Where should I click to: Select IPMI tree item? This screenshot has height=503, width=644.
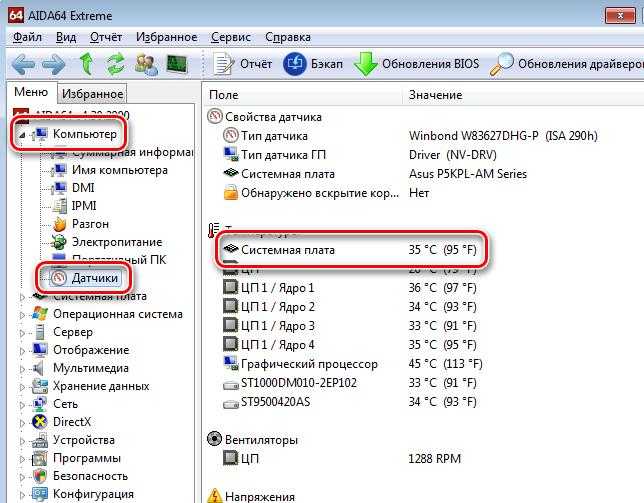[x=84, y=205]
